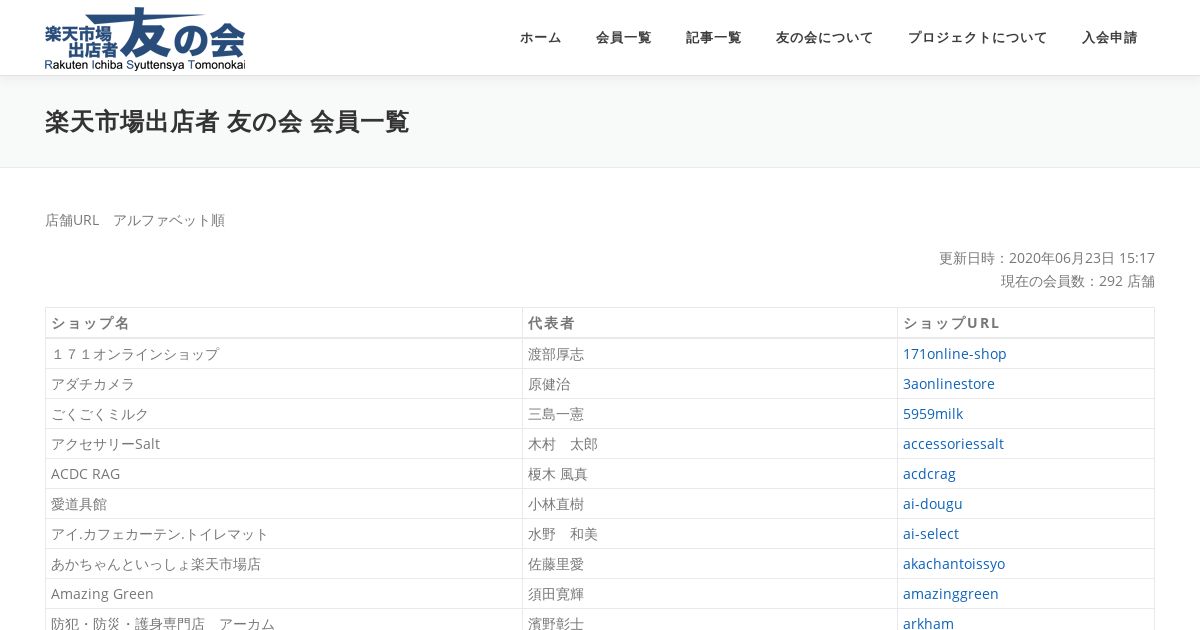
Task: Open the akachantoissyo link
Action: coord(953,564)
